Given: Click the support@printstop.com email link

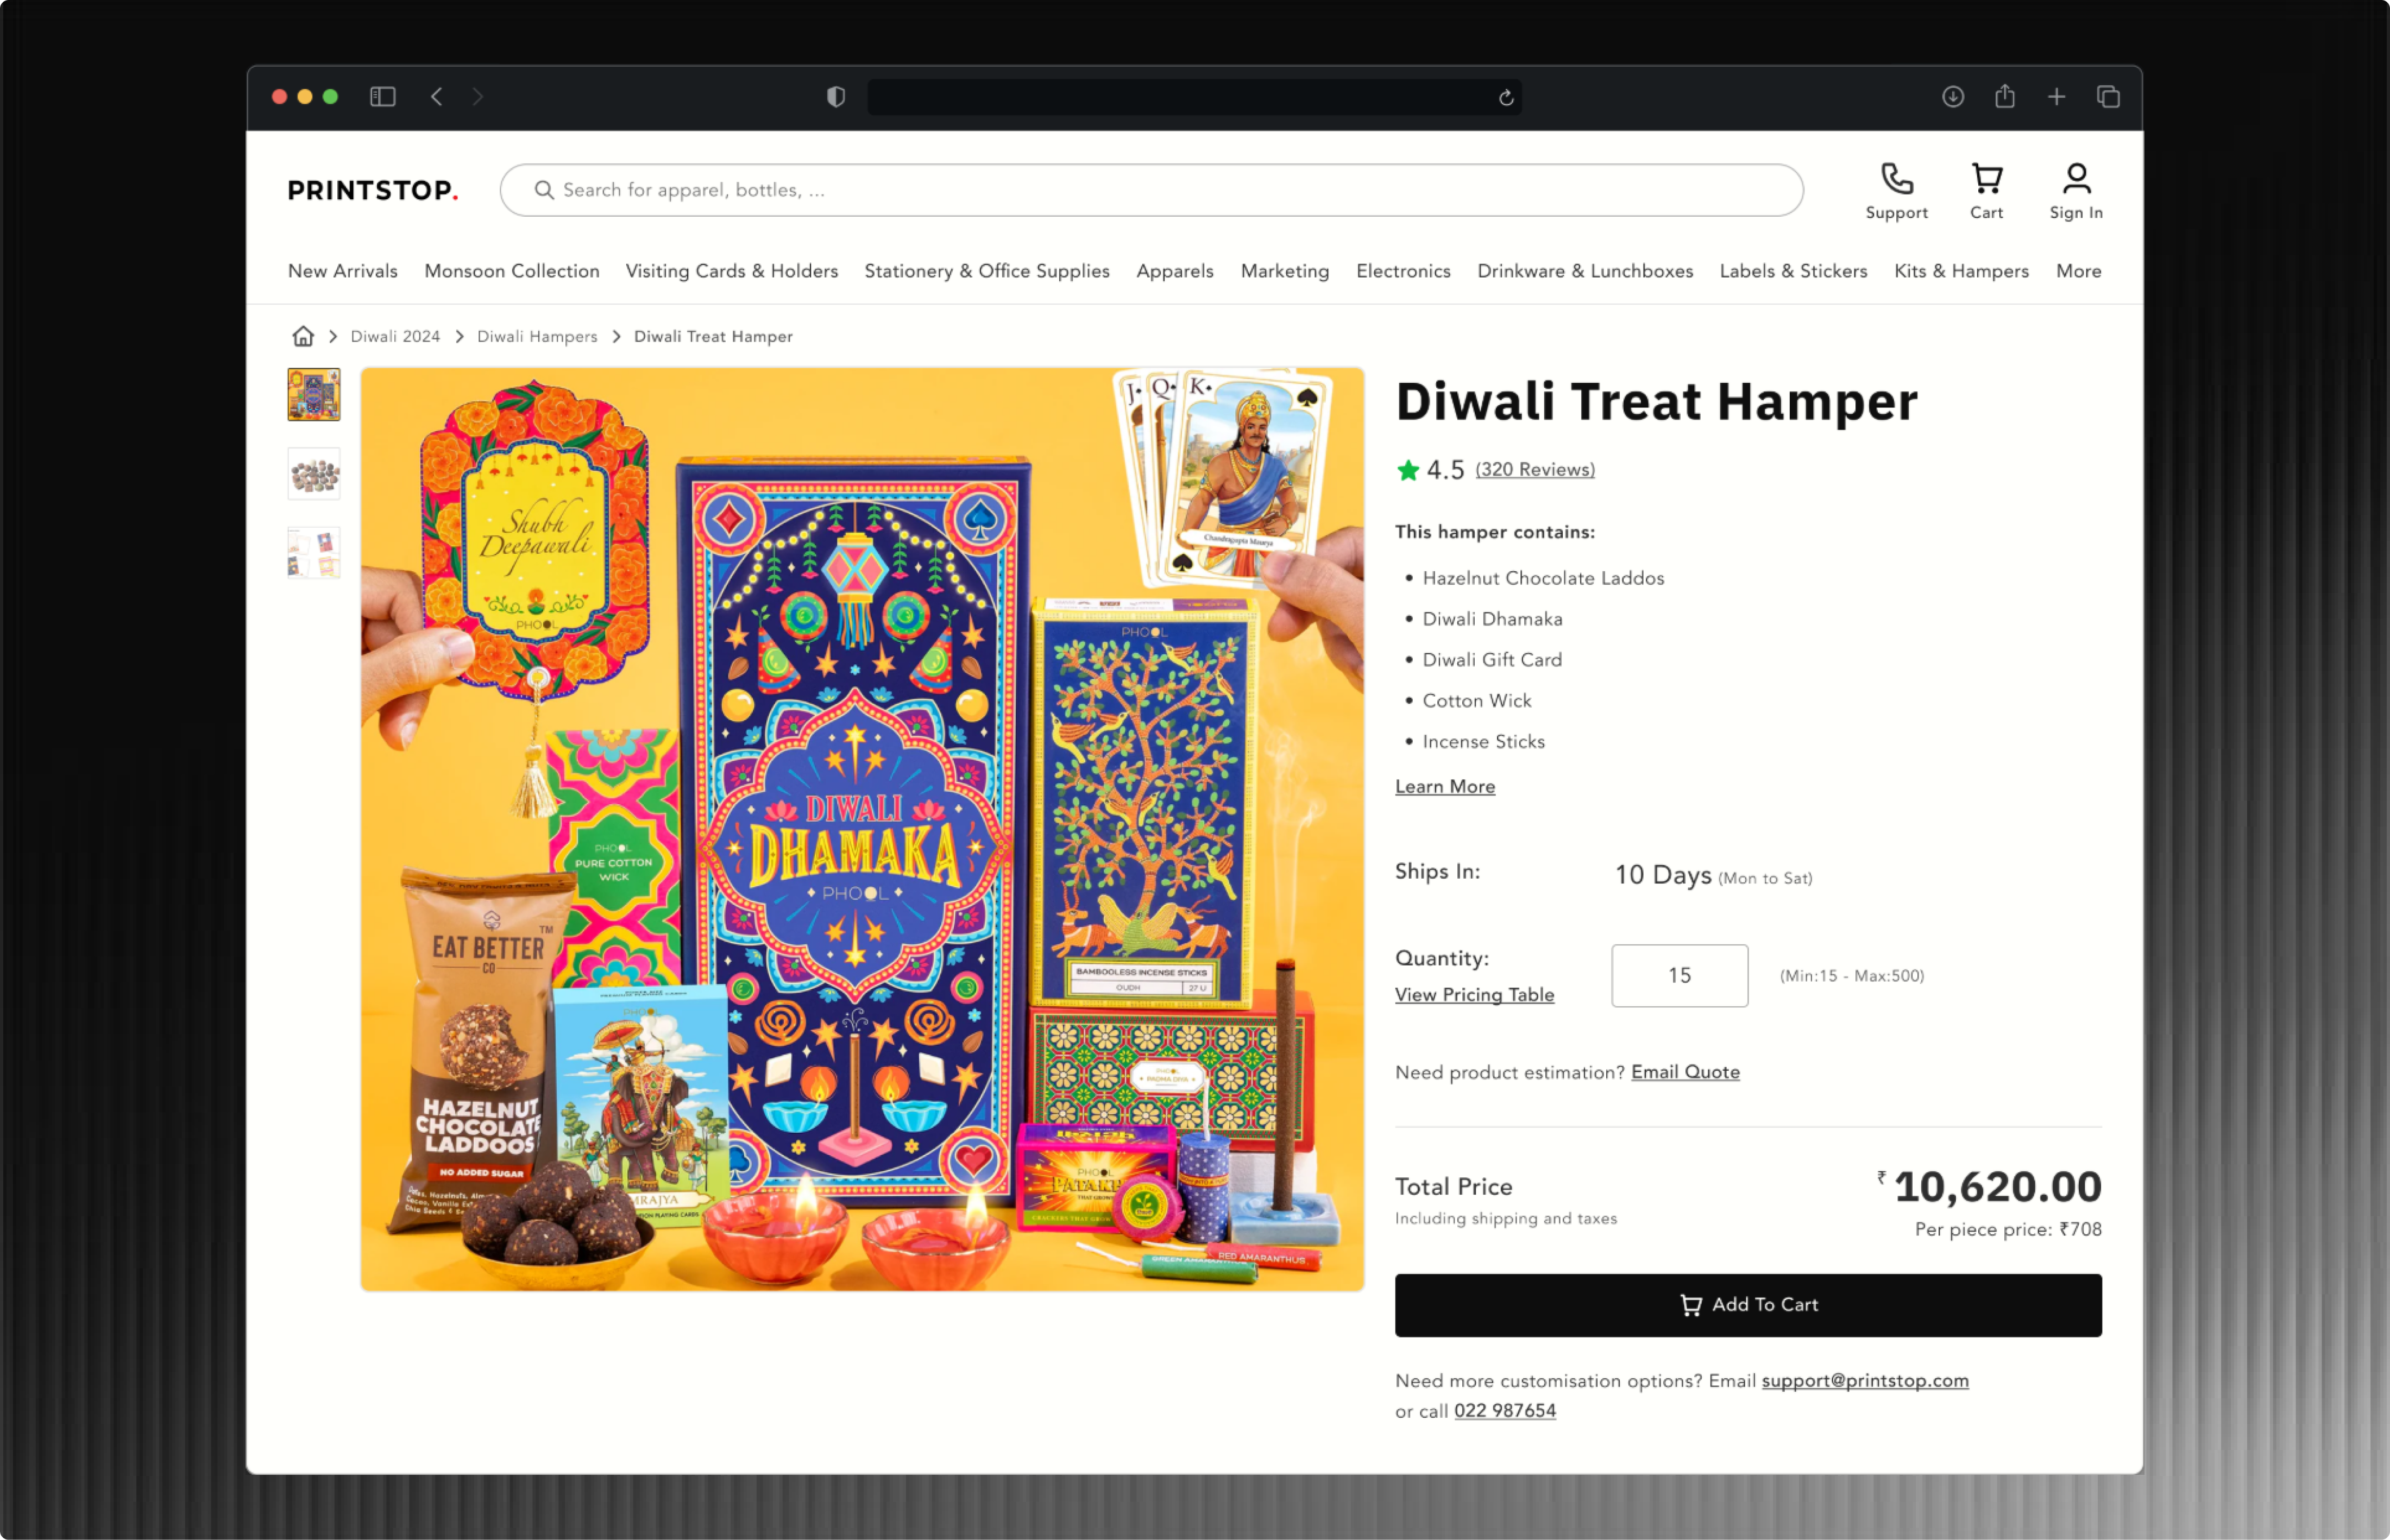Looking at the screenshot, I should (x=1865, y=1381).
